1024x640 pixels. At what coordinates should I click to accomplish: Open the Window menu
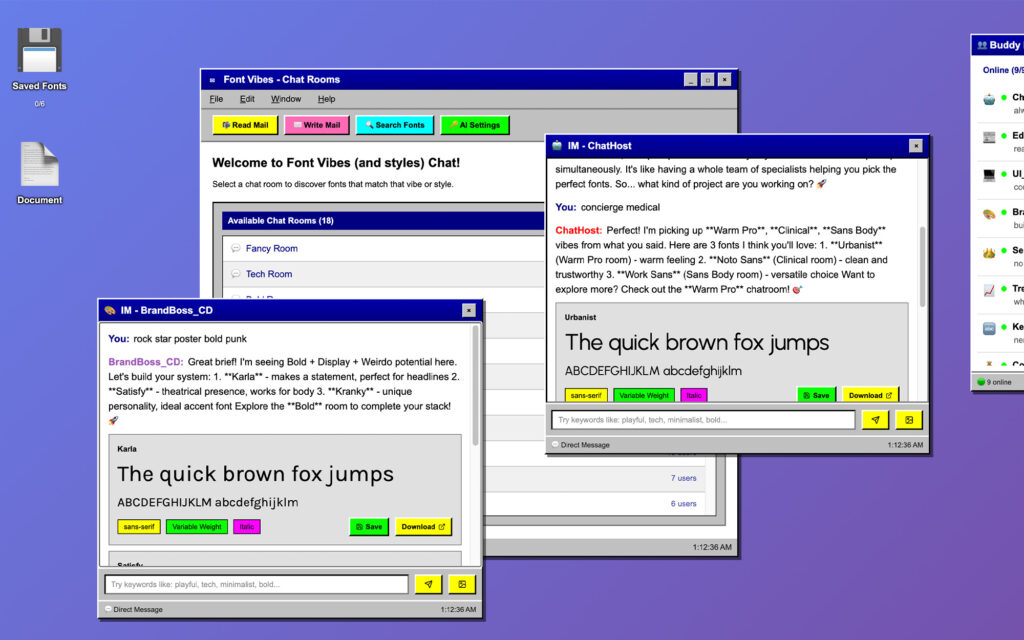(x=286, y=99)
